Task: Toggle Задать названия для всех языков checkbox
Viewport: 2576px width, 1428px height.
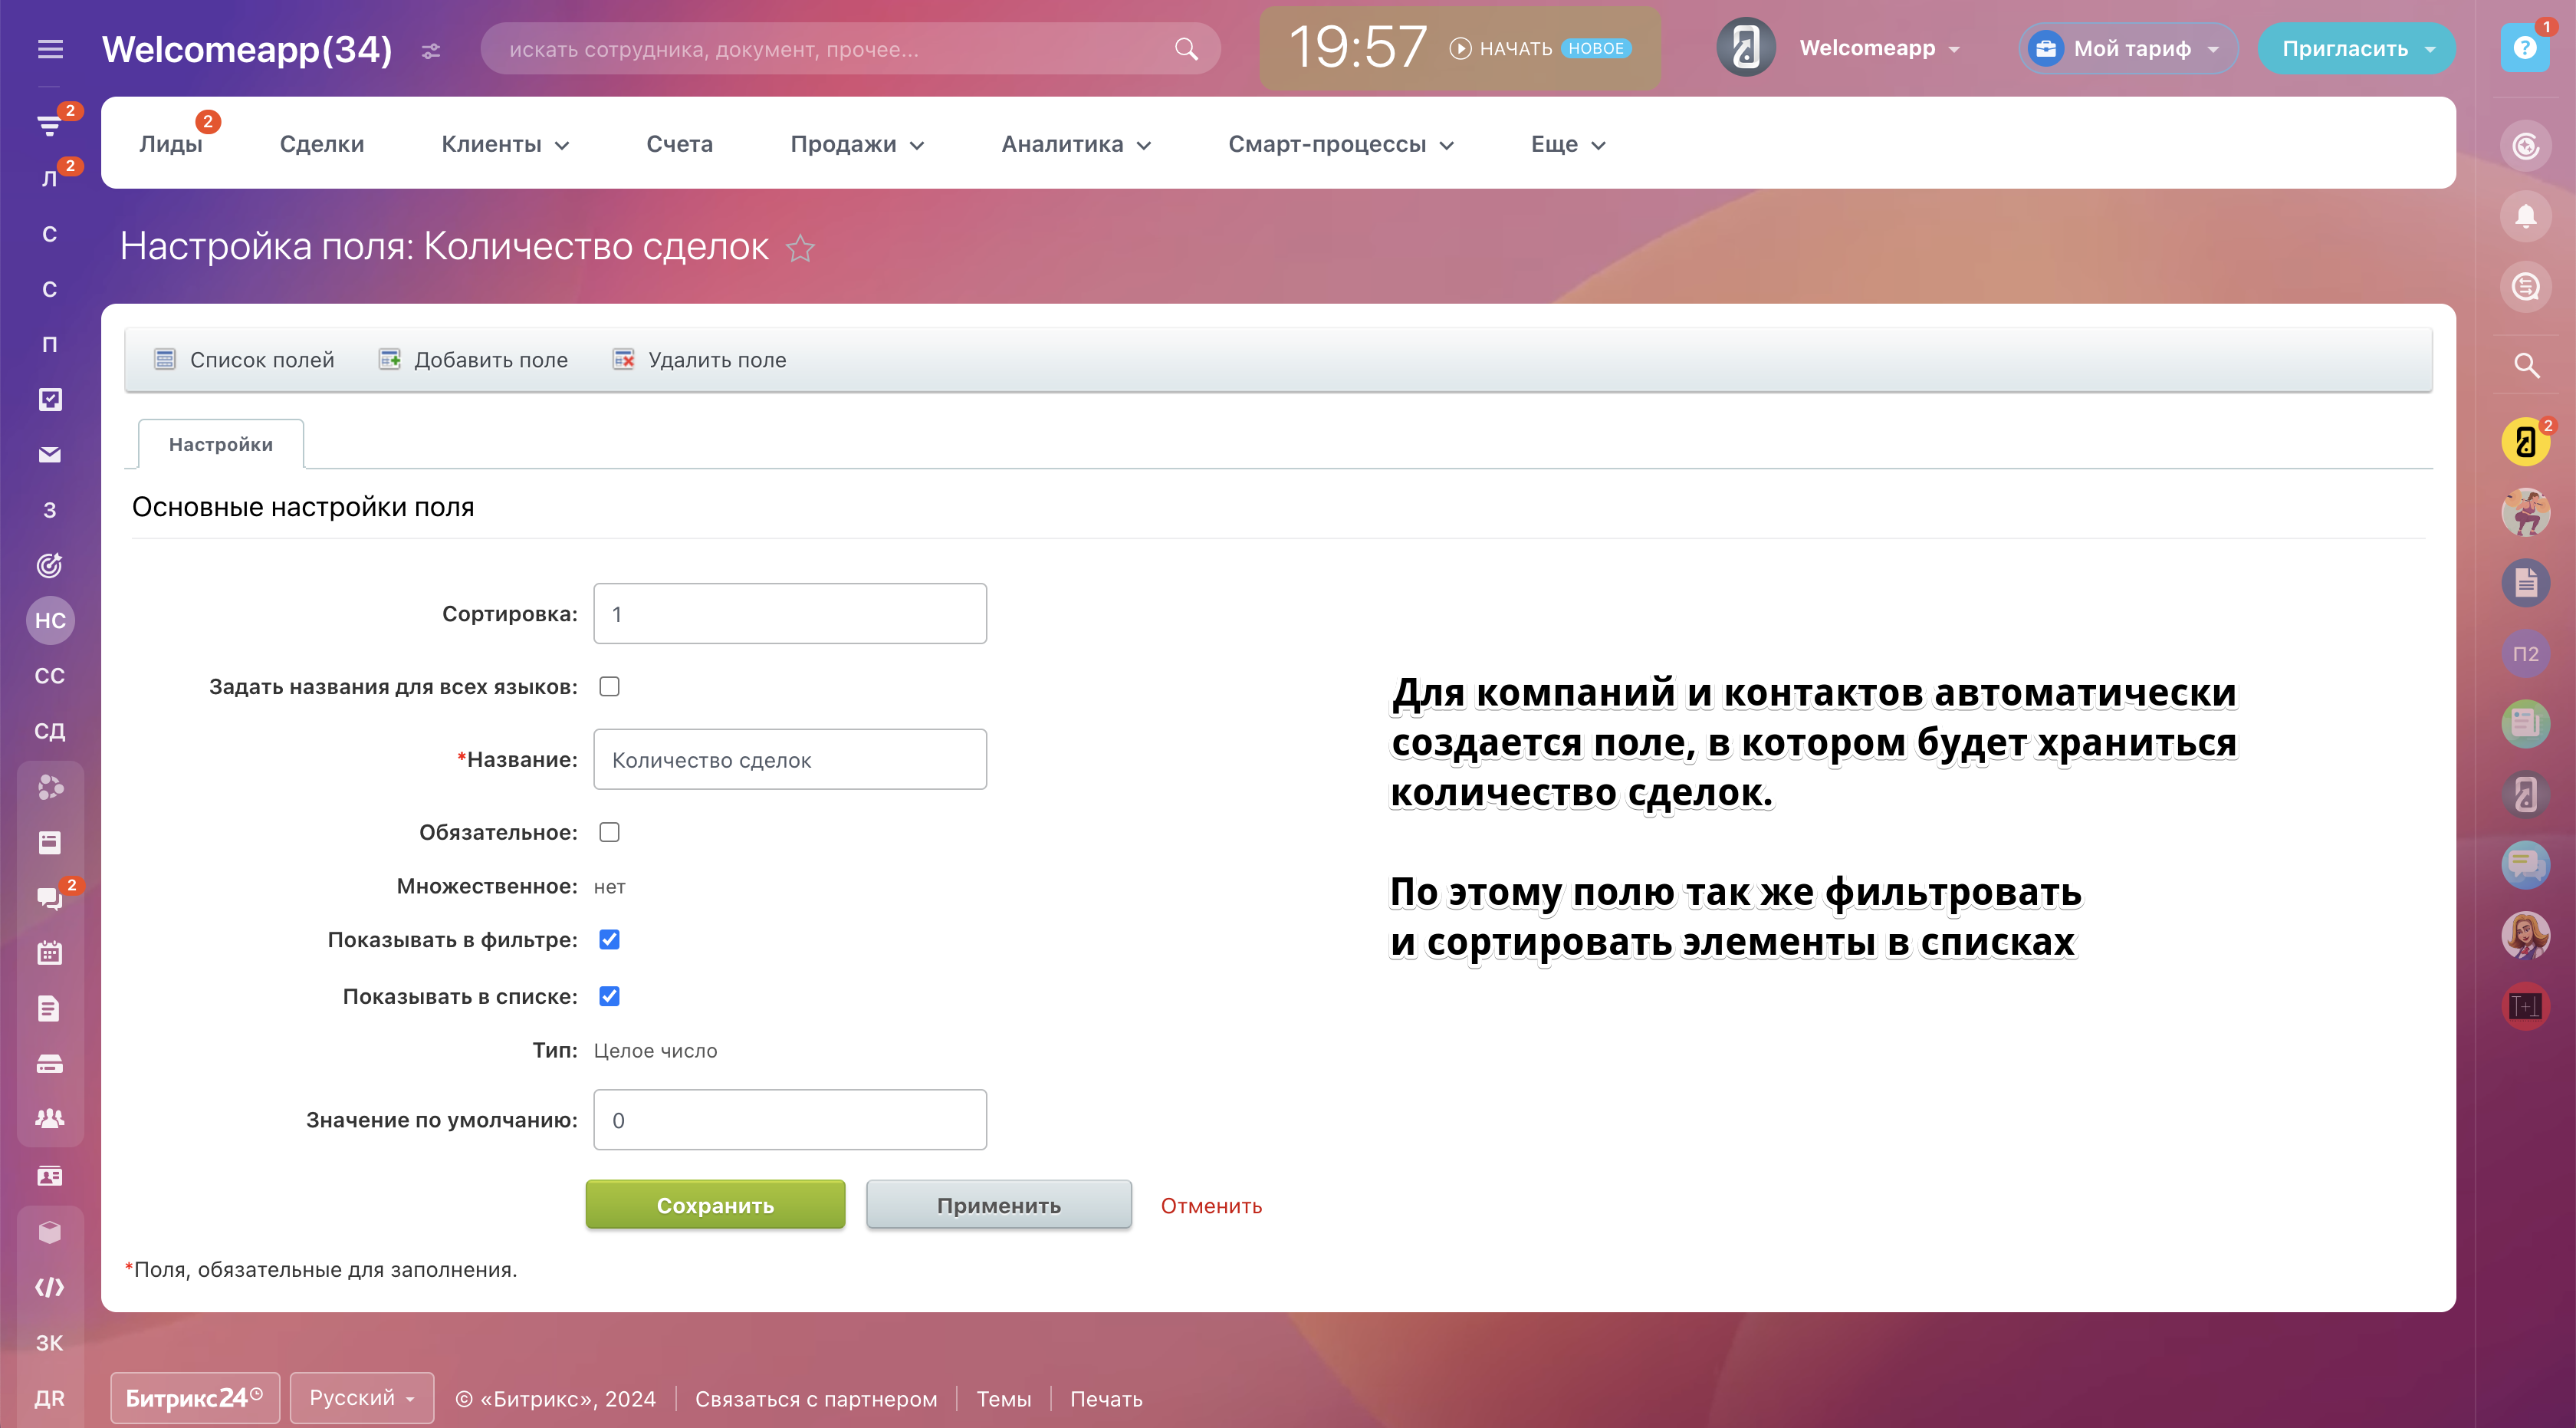Action: (609, 687)
